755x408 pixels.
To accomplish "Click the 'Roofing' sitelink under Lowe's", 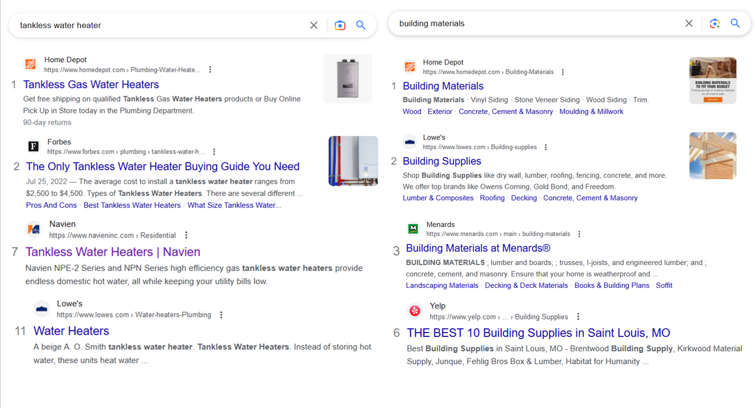I will point(492,198).
